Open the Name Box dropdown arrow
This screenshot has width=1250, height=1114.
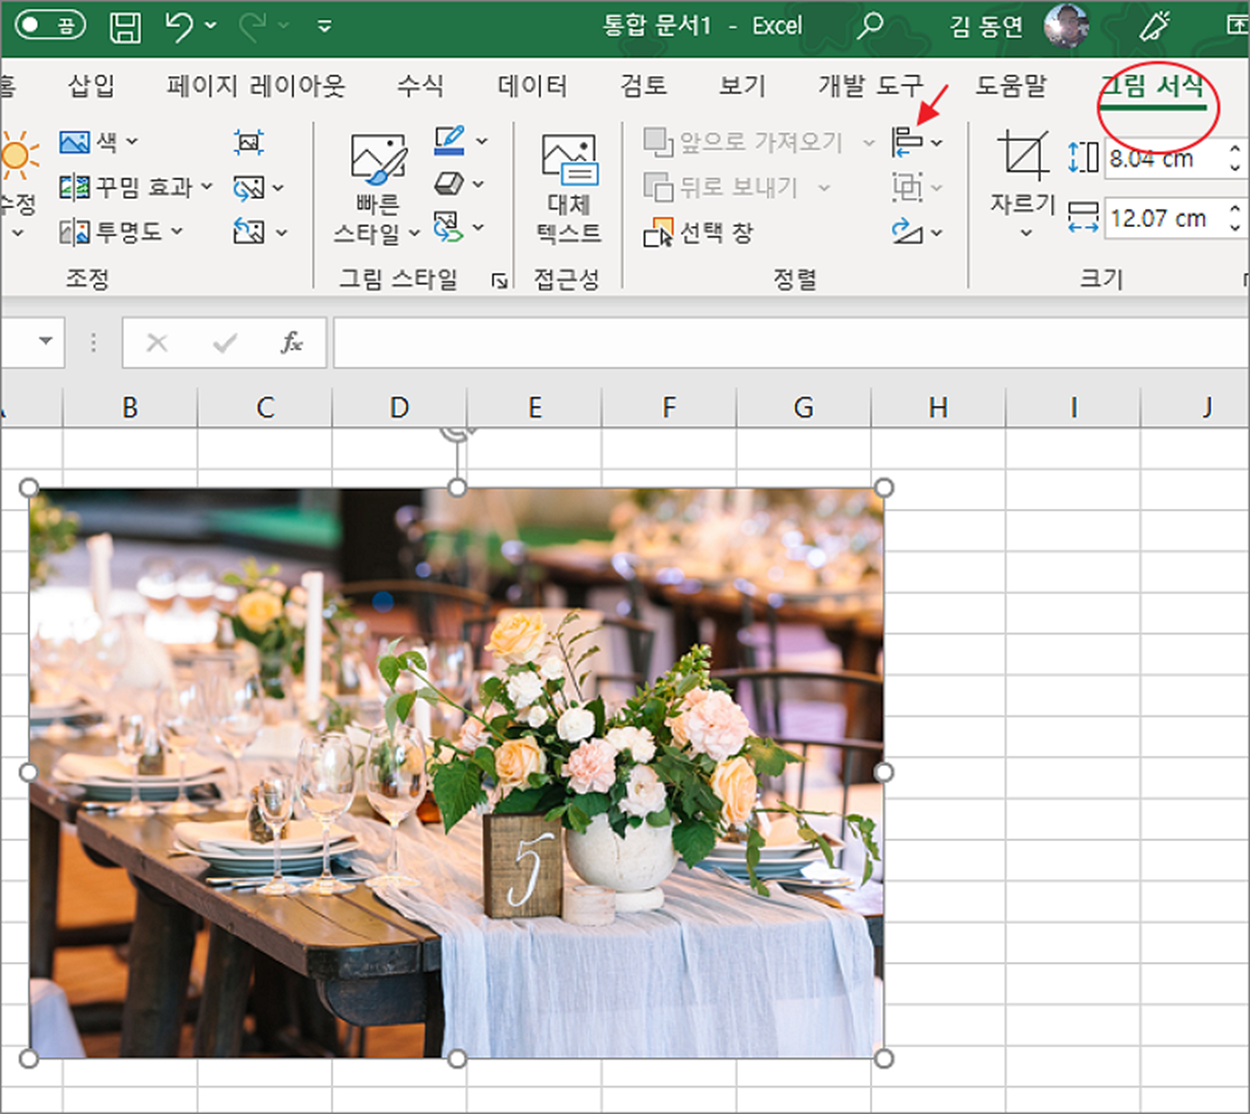[x=46, y=342]
